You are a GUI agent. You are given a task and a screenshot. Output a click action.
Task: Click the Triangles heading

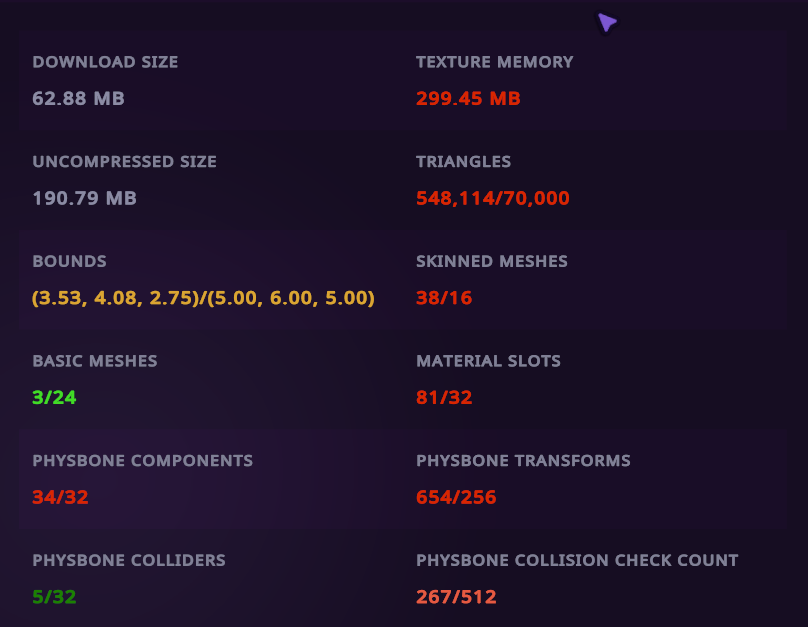(x=463, y=162)
